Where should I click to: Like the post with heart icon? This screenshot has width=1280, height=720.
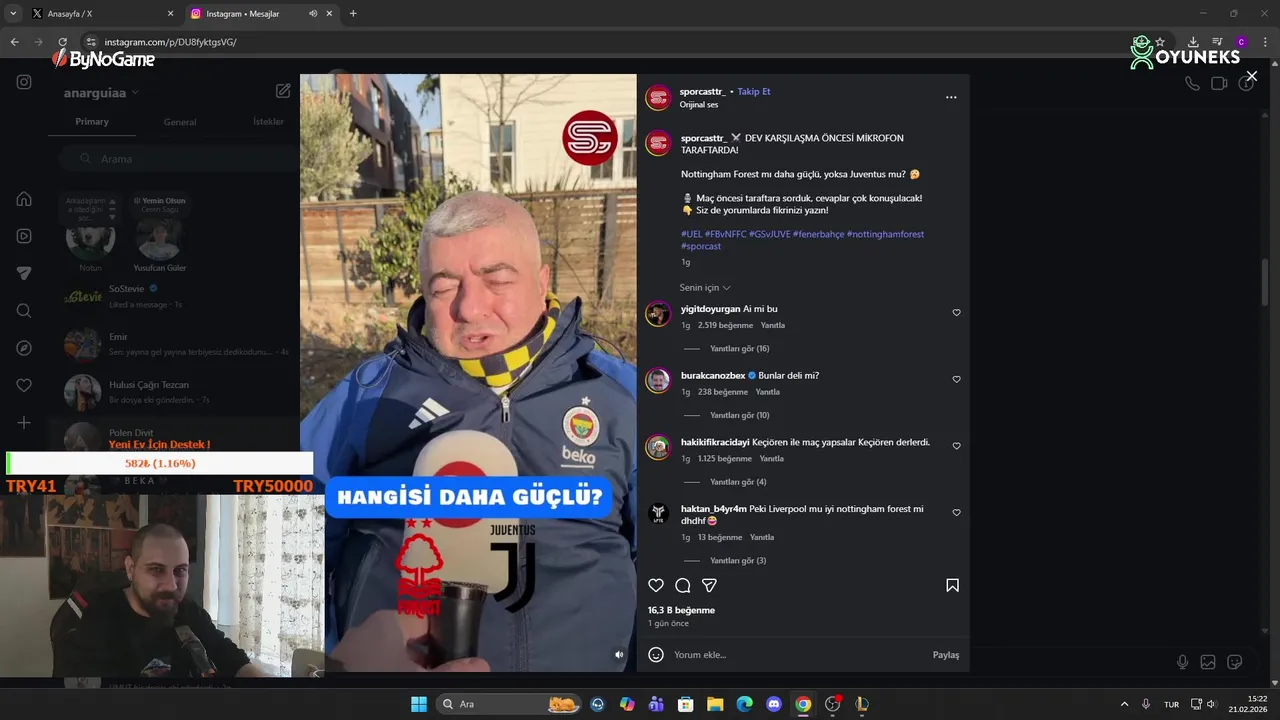pos(656,586)
